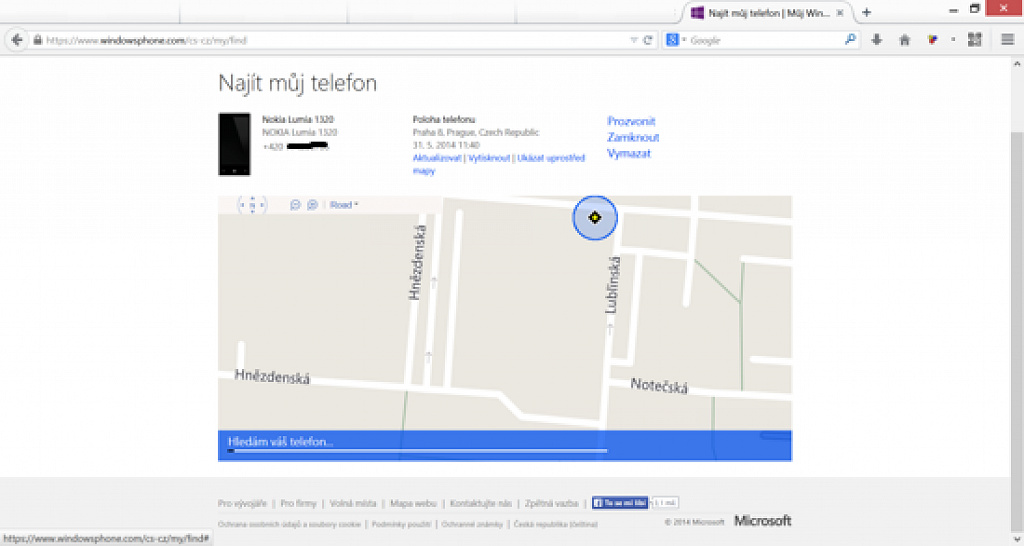Viewport: 1024px width, 546px height.
Task: Click the Vytisknout link
Action: click(x=488, y=158)
